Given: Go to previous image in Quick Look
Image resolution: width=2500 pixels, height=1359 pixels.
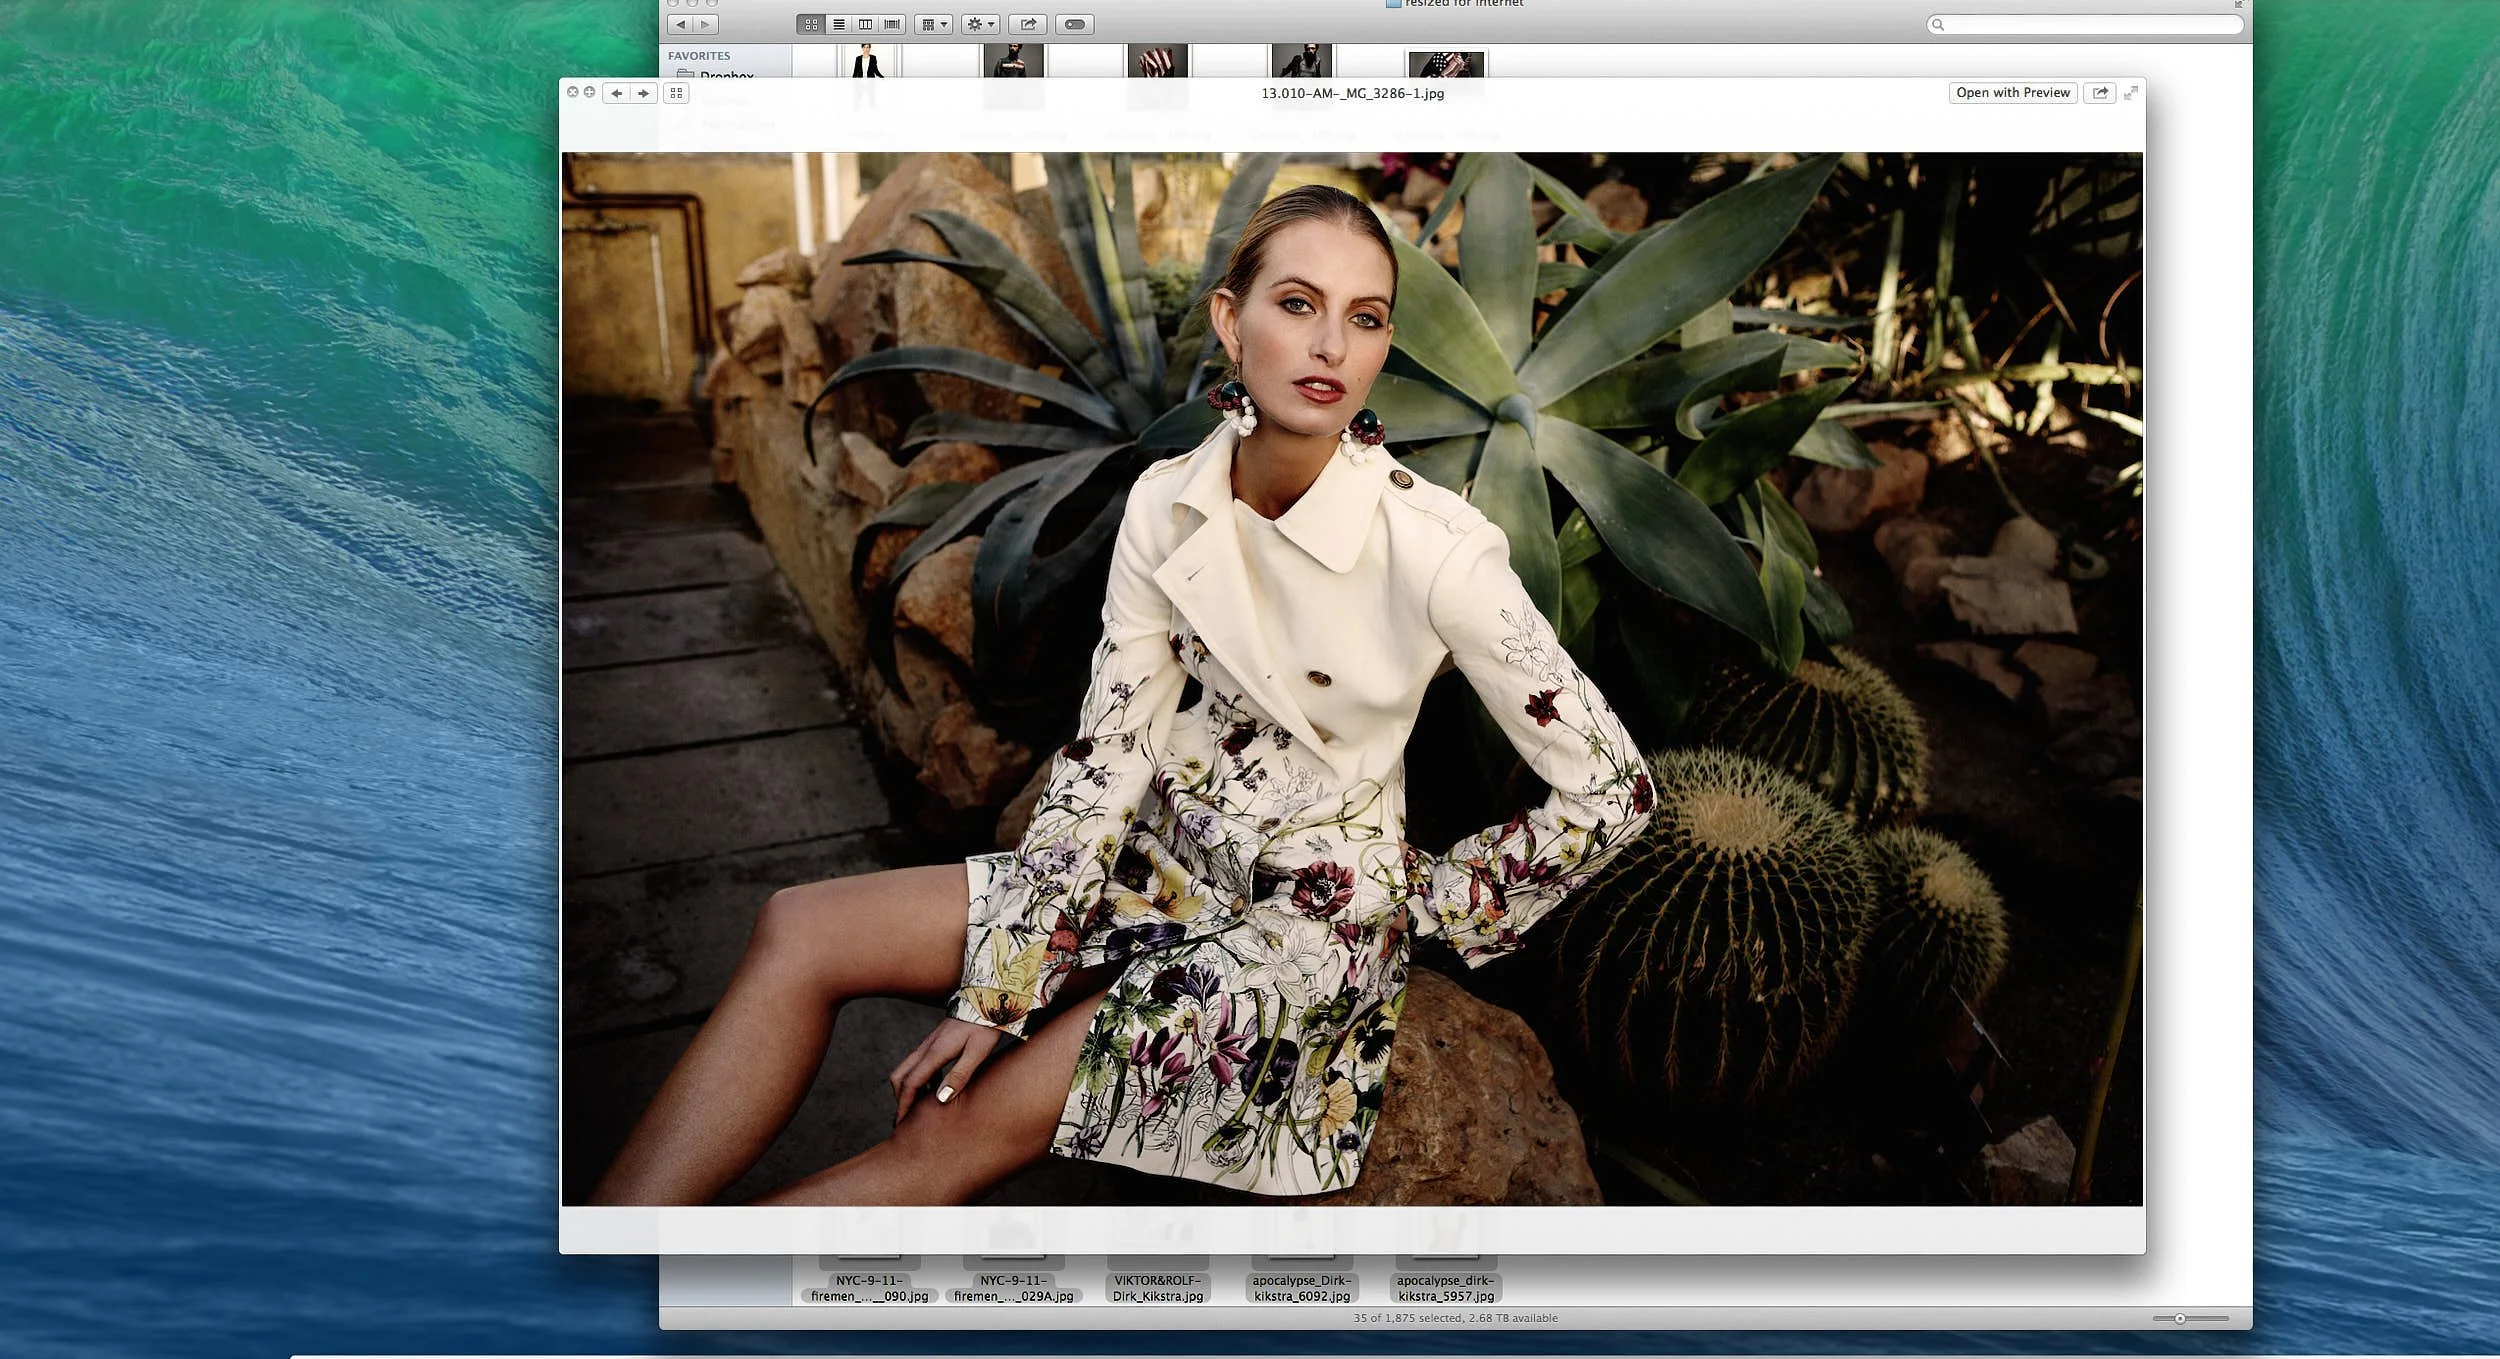Looking at the screenshot, I should (617, 93).
